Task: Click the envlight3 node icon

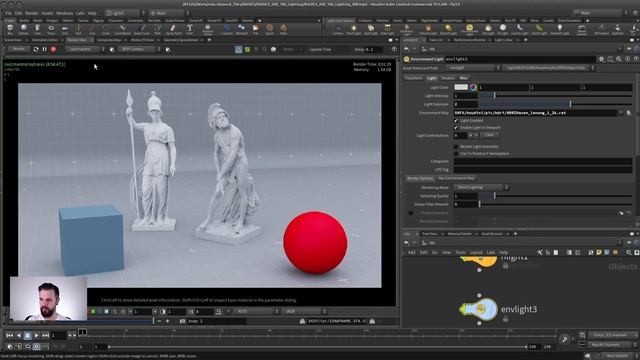Action: click(x=480, y=309)
